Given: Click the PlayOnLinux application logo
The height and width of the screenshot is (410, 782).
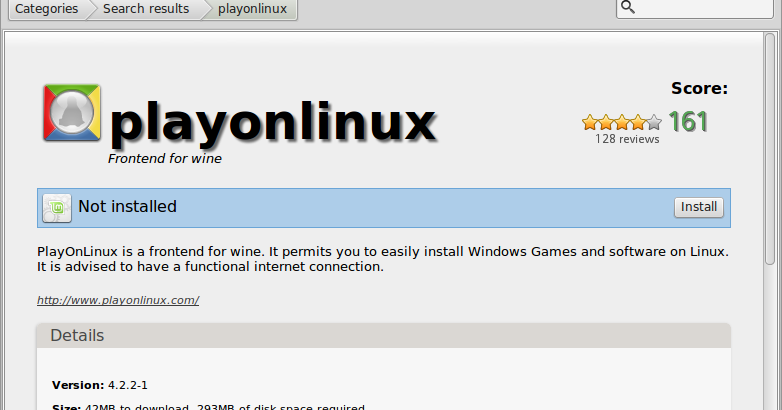Looking at the screenshot, I should [72, 113].
